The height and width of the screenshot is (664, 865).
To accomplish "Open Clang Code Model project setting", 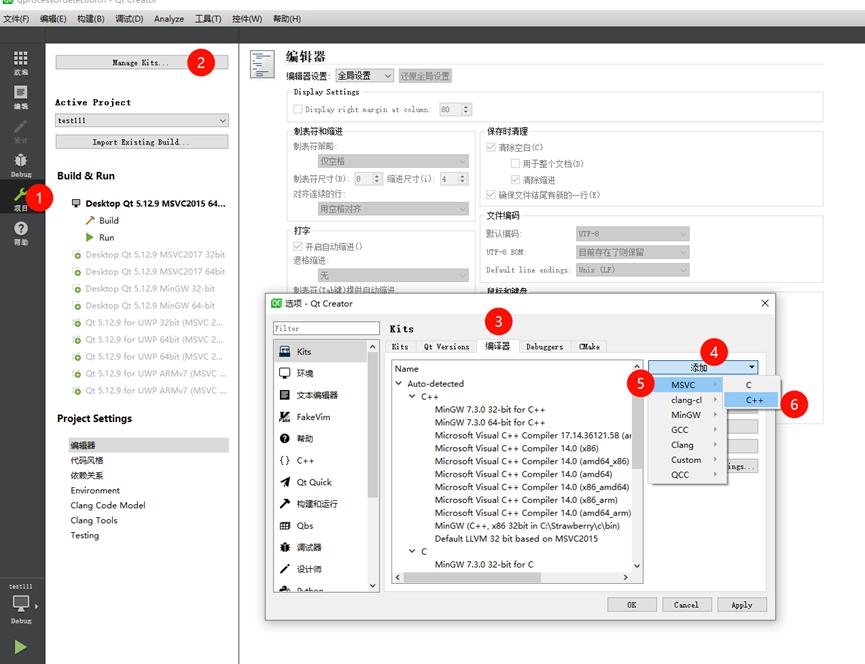I will 108,505.
